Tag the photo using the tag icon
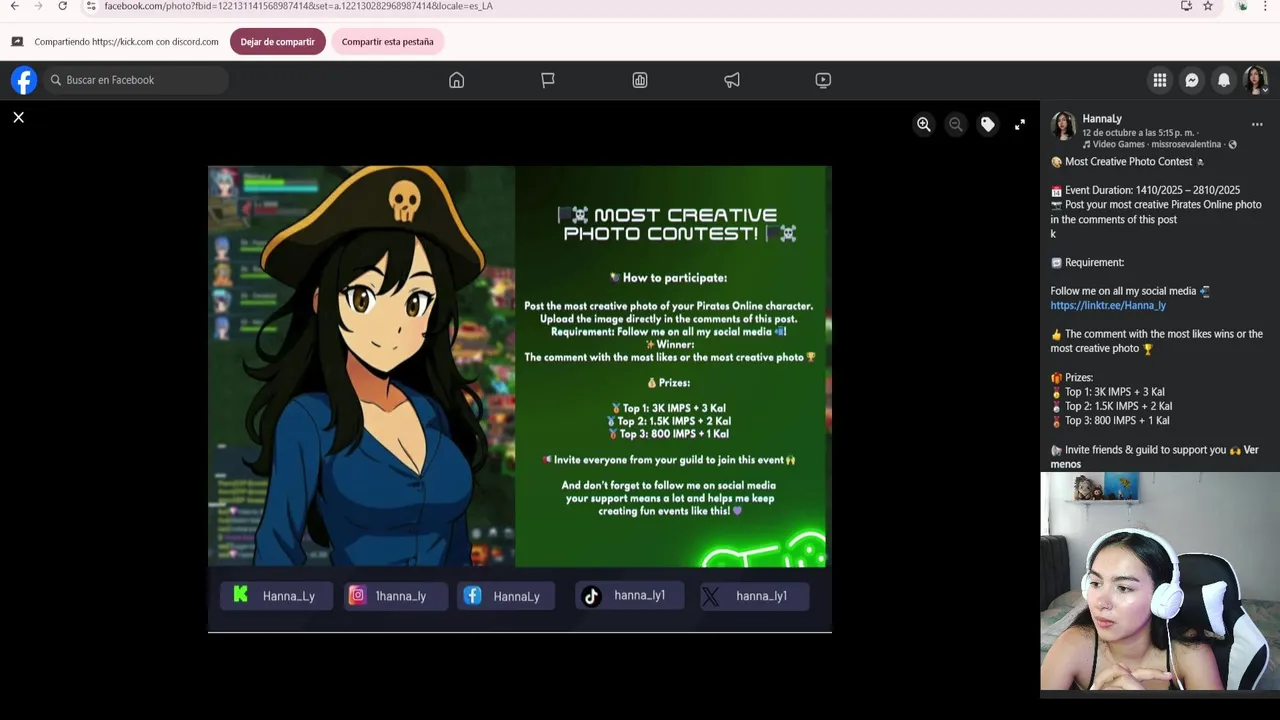 coord(988,124)
